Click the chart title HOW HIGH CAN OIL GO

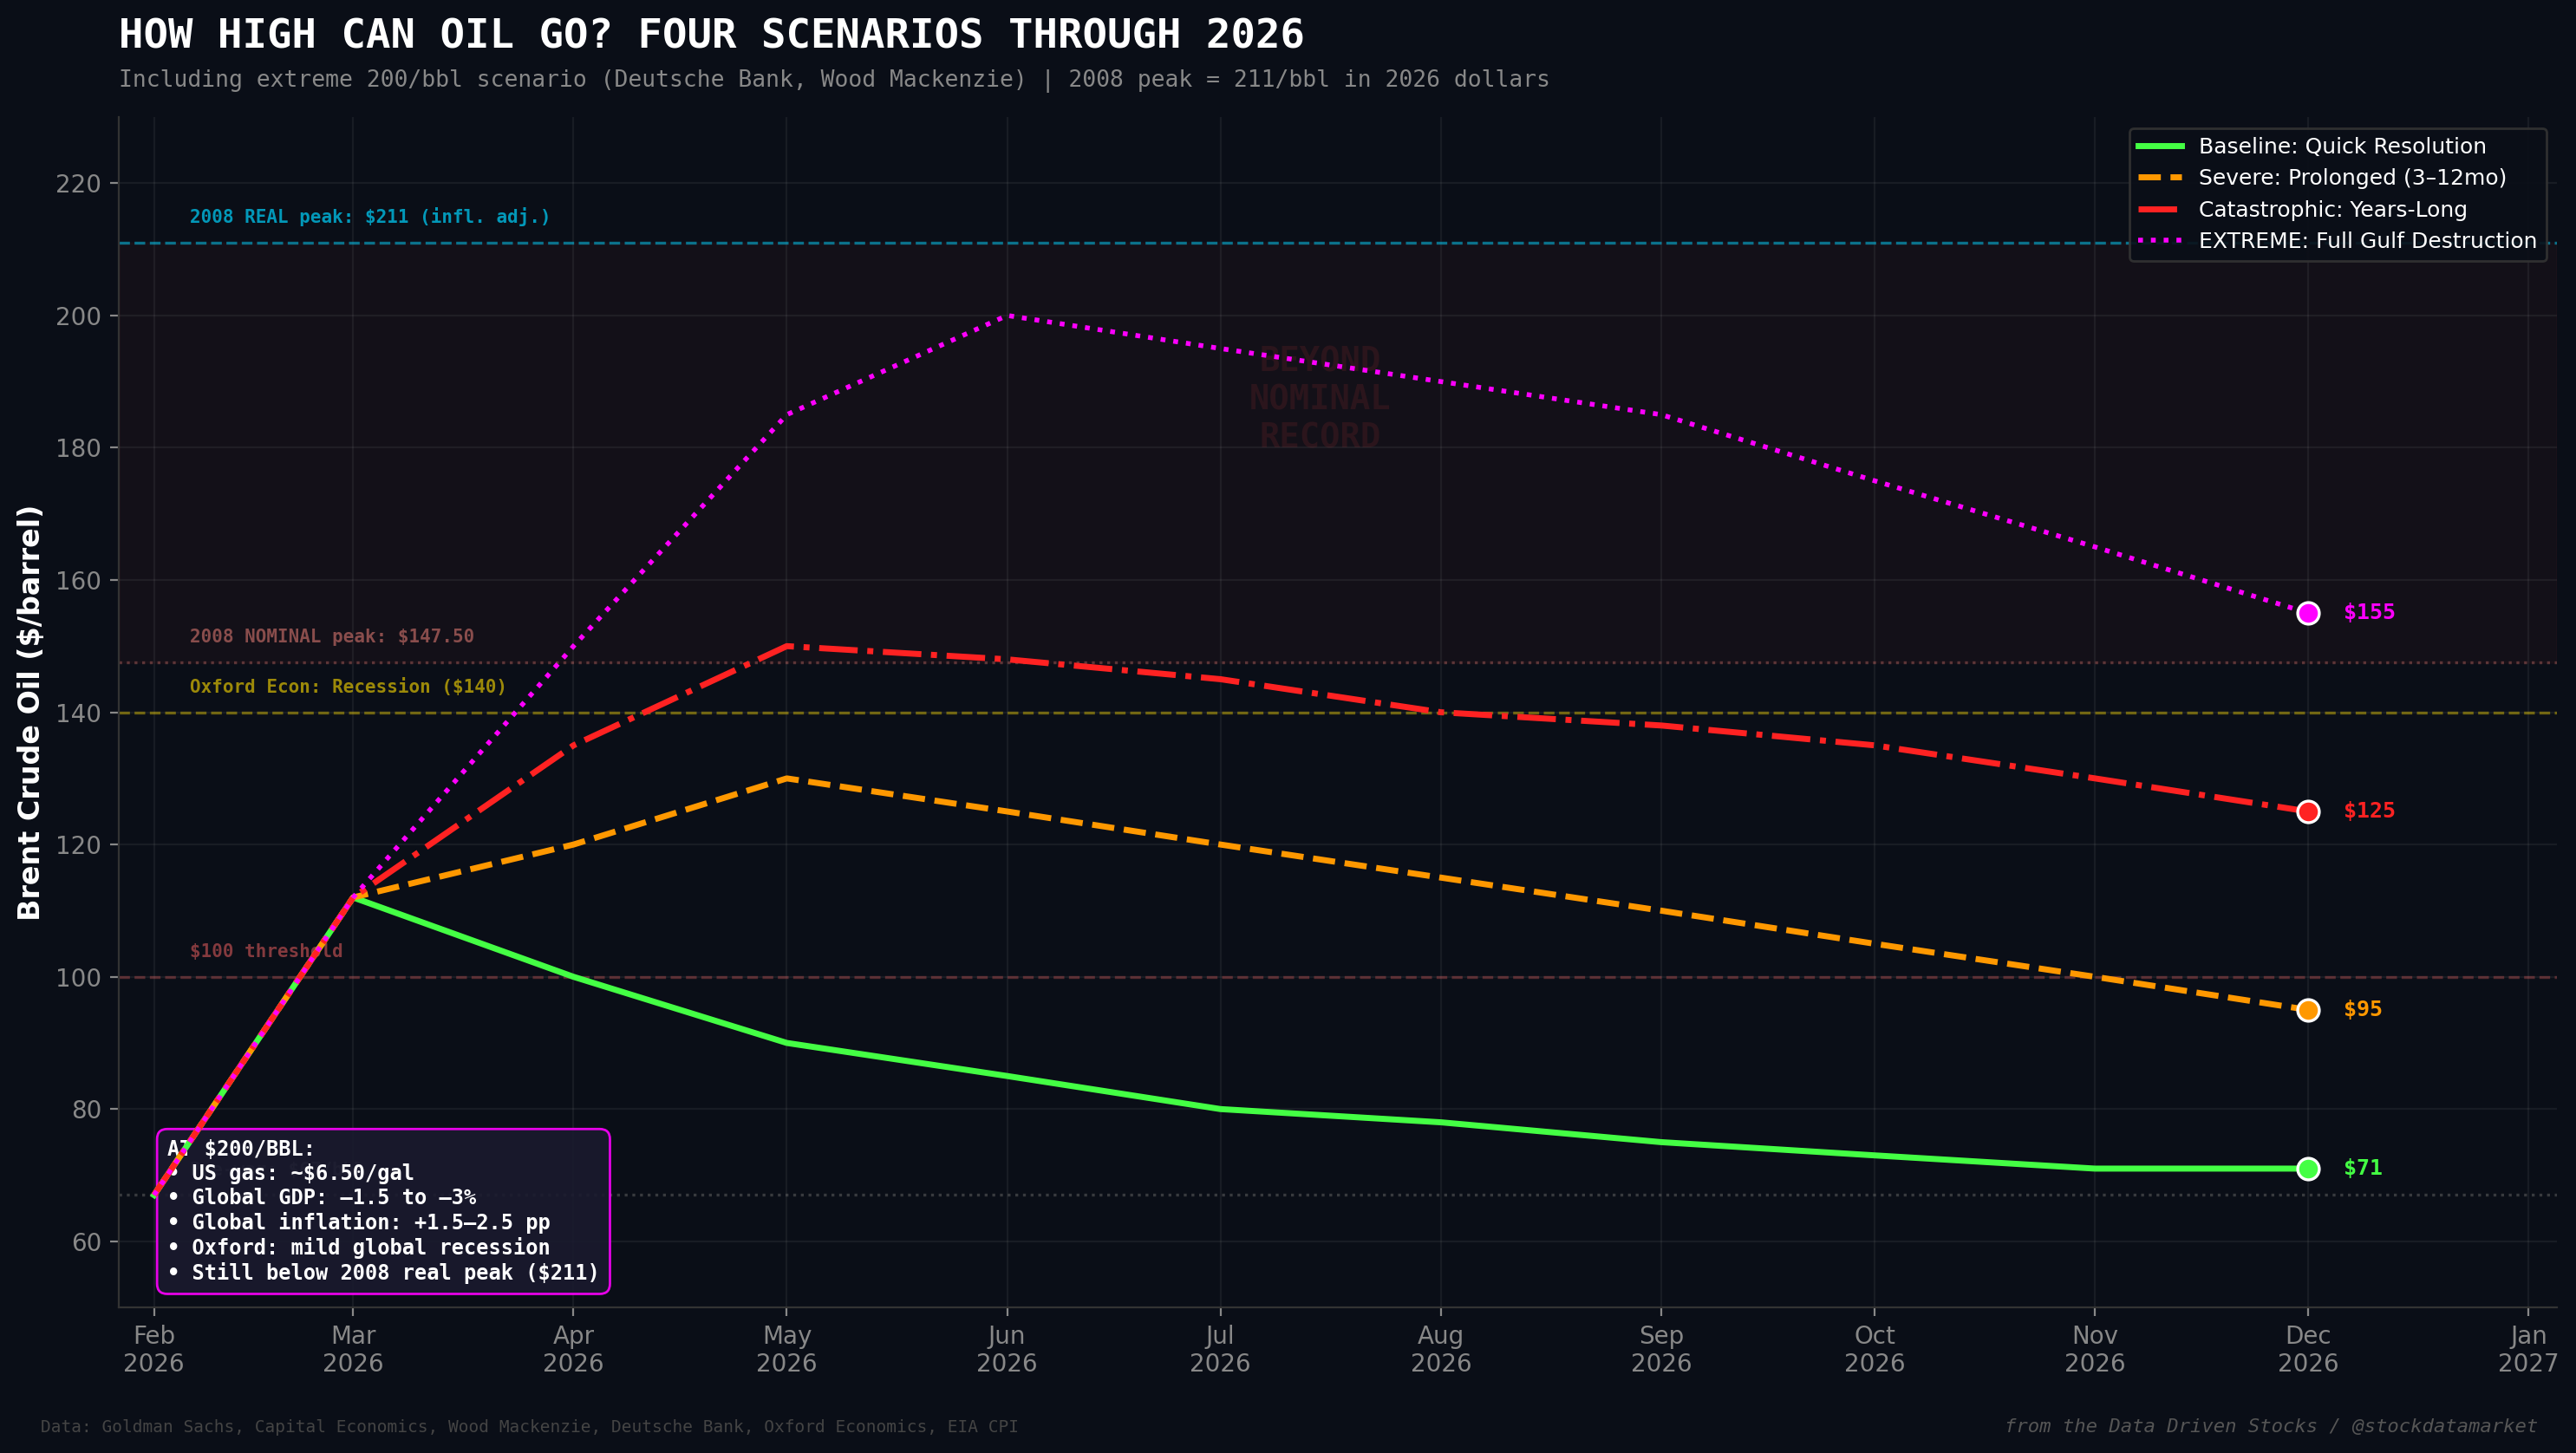pos(711,35)
